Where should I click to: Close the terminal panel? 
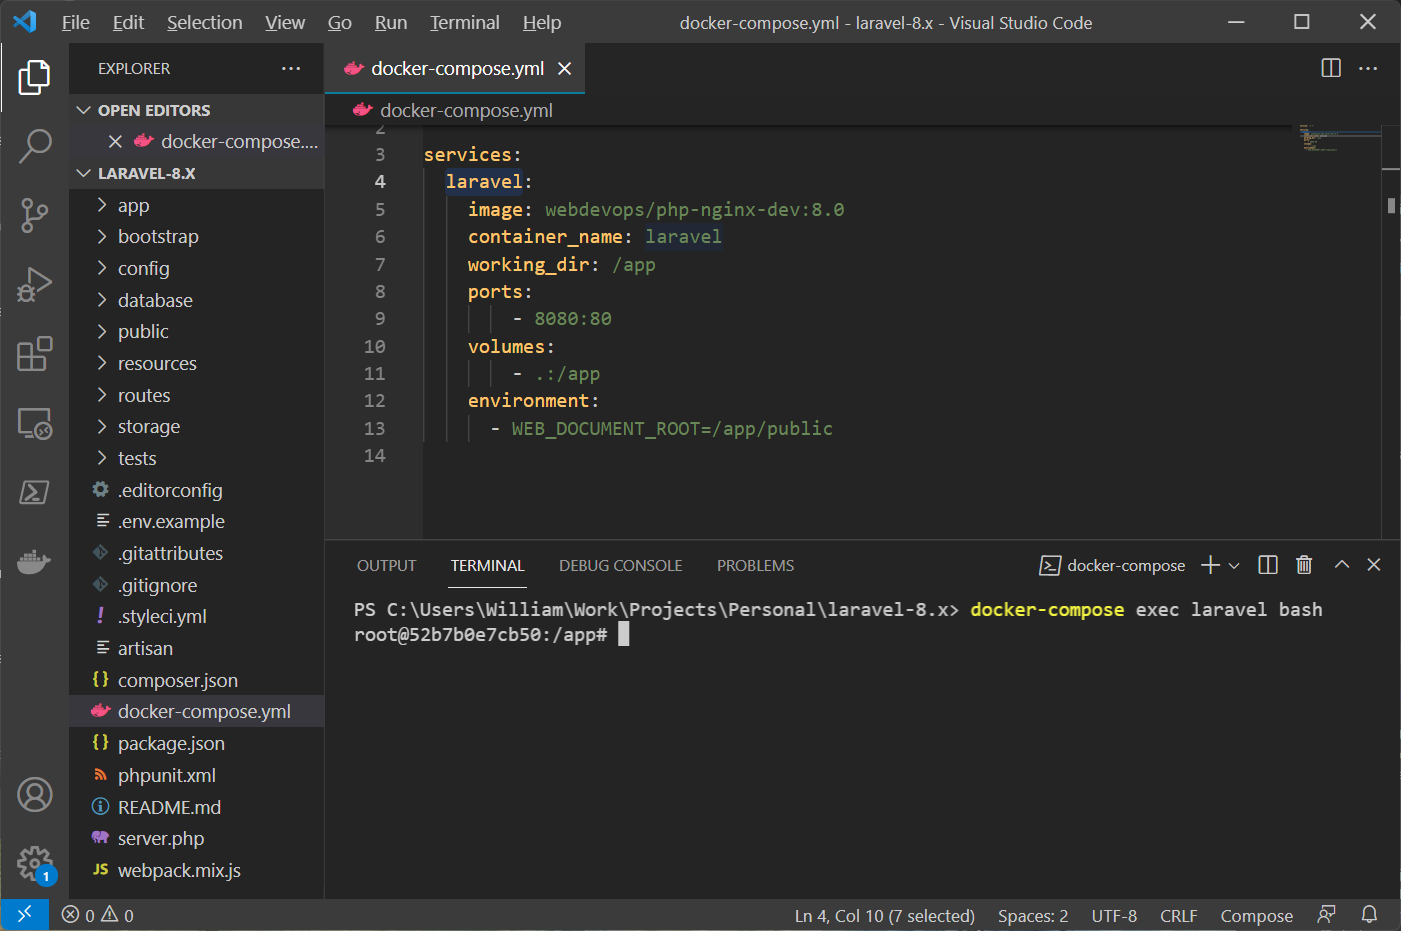click(x=1374, y=565)
